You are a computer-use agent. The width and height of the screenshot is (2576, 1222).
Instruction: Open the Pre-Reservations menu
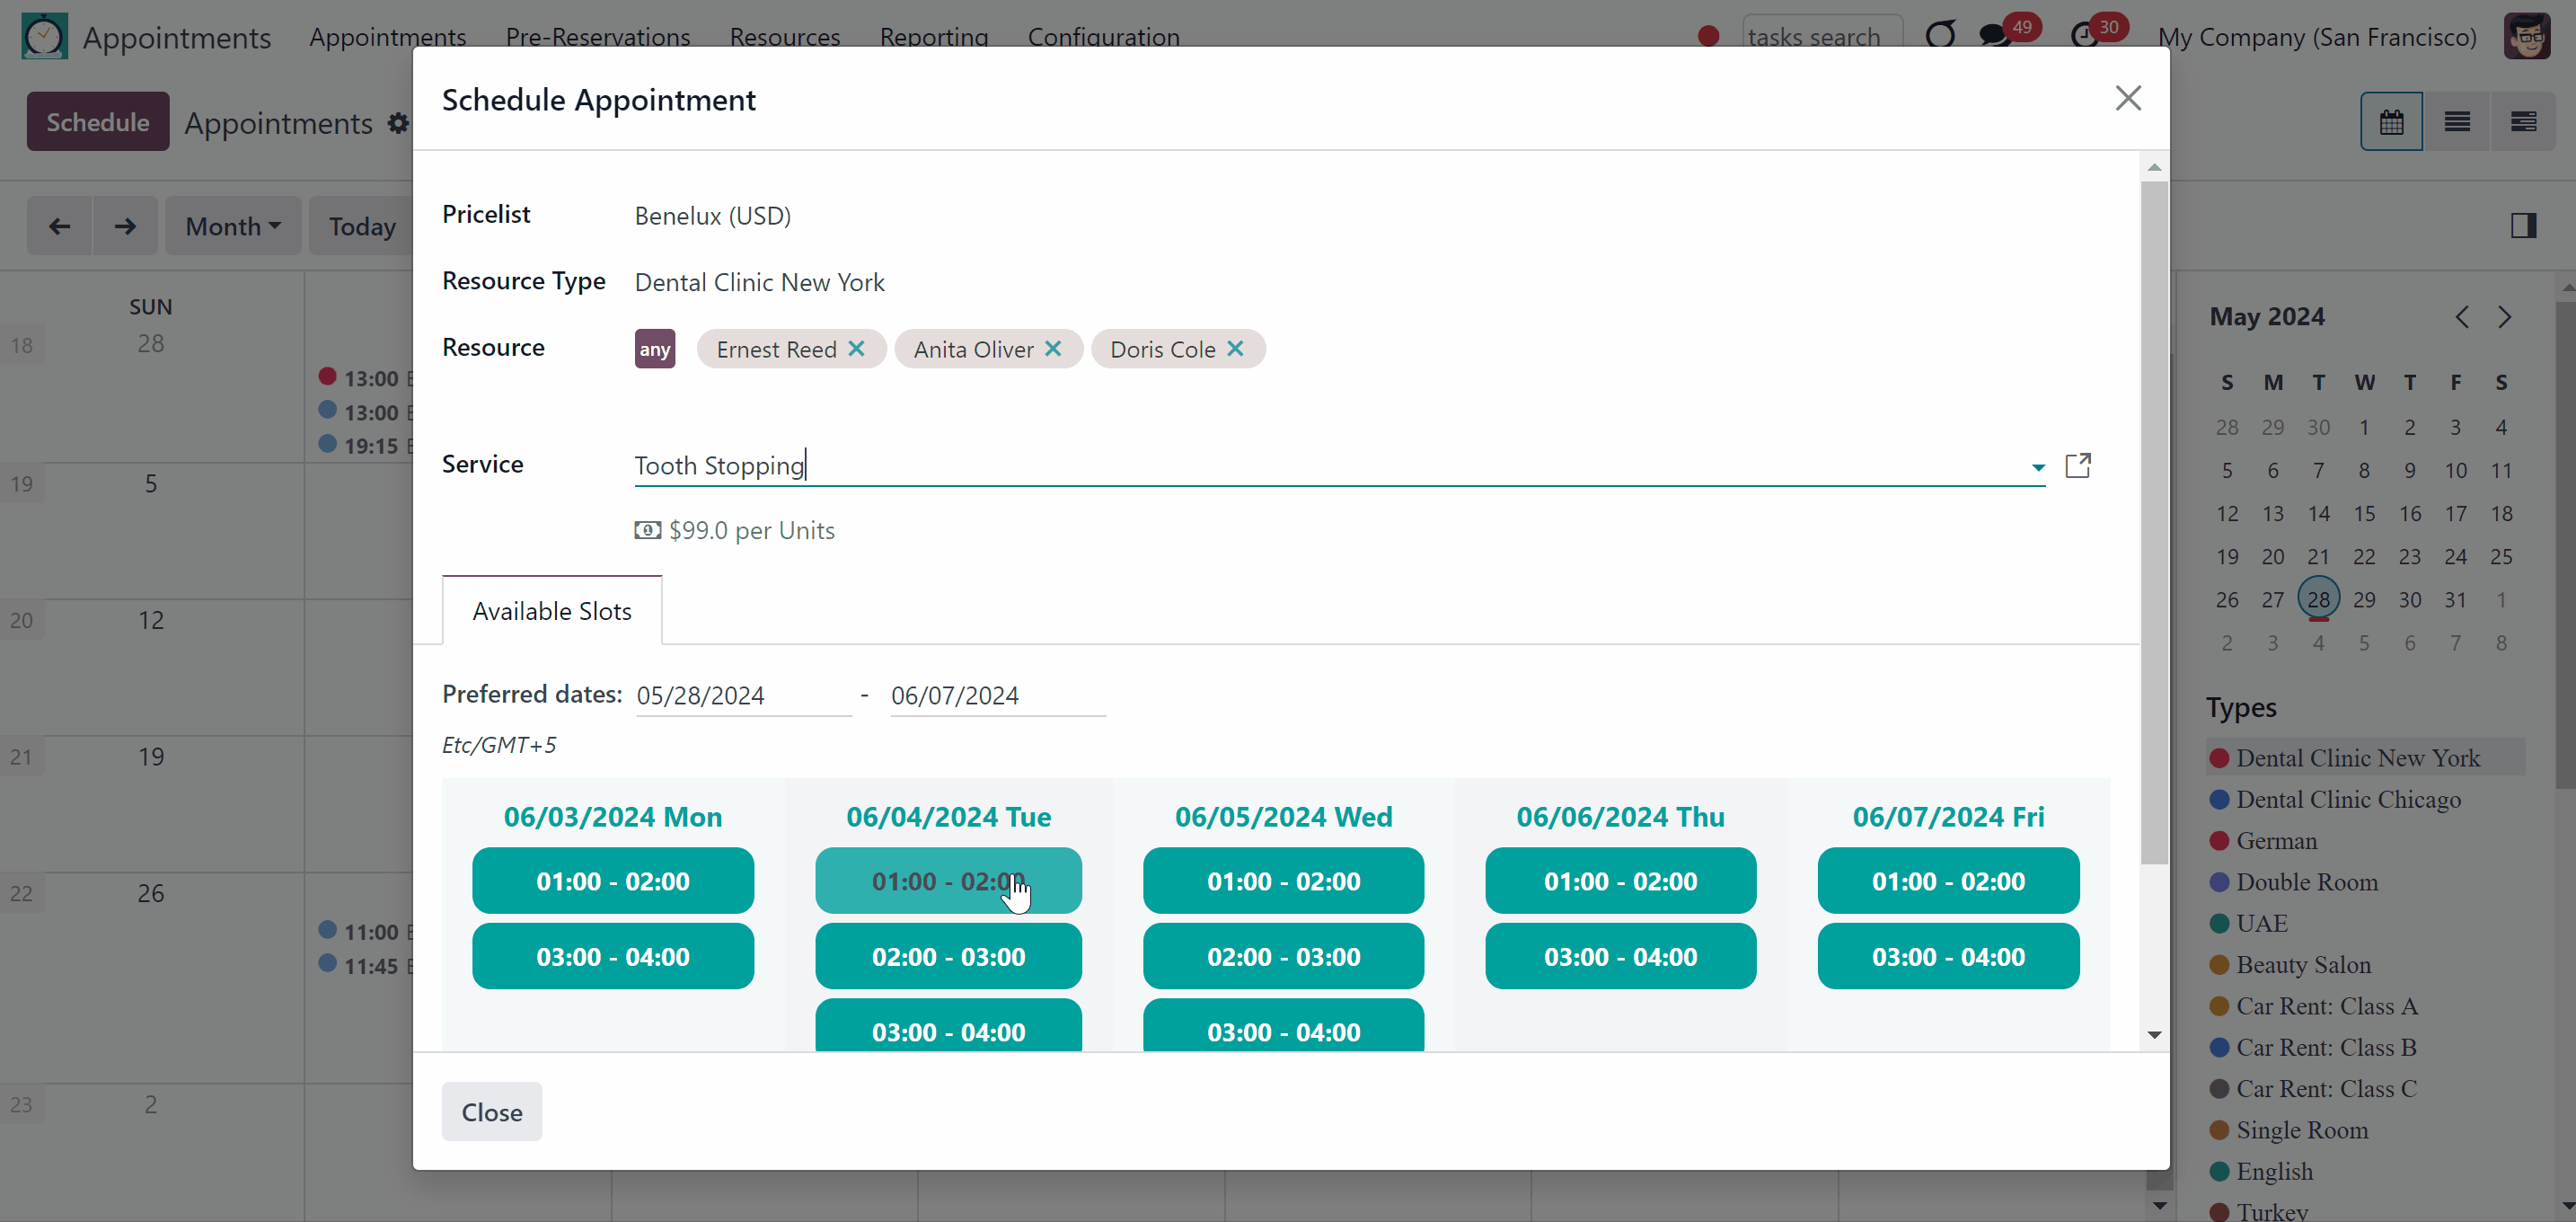click(x=598, y=37)
